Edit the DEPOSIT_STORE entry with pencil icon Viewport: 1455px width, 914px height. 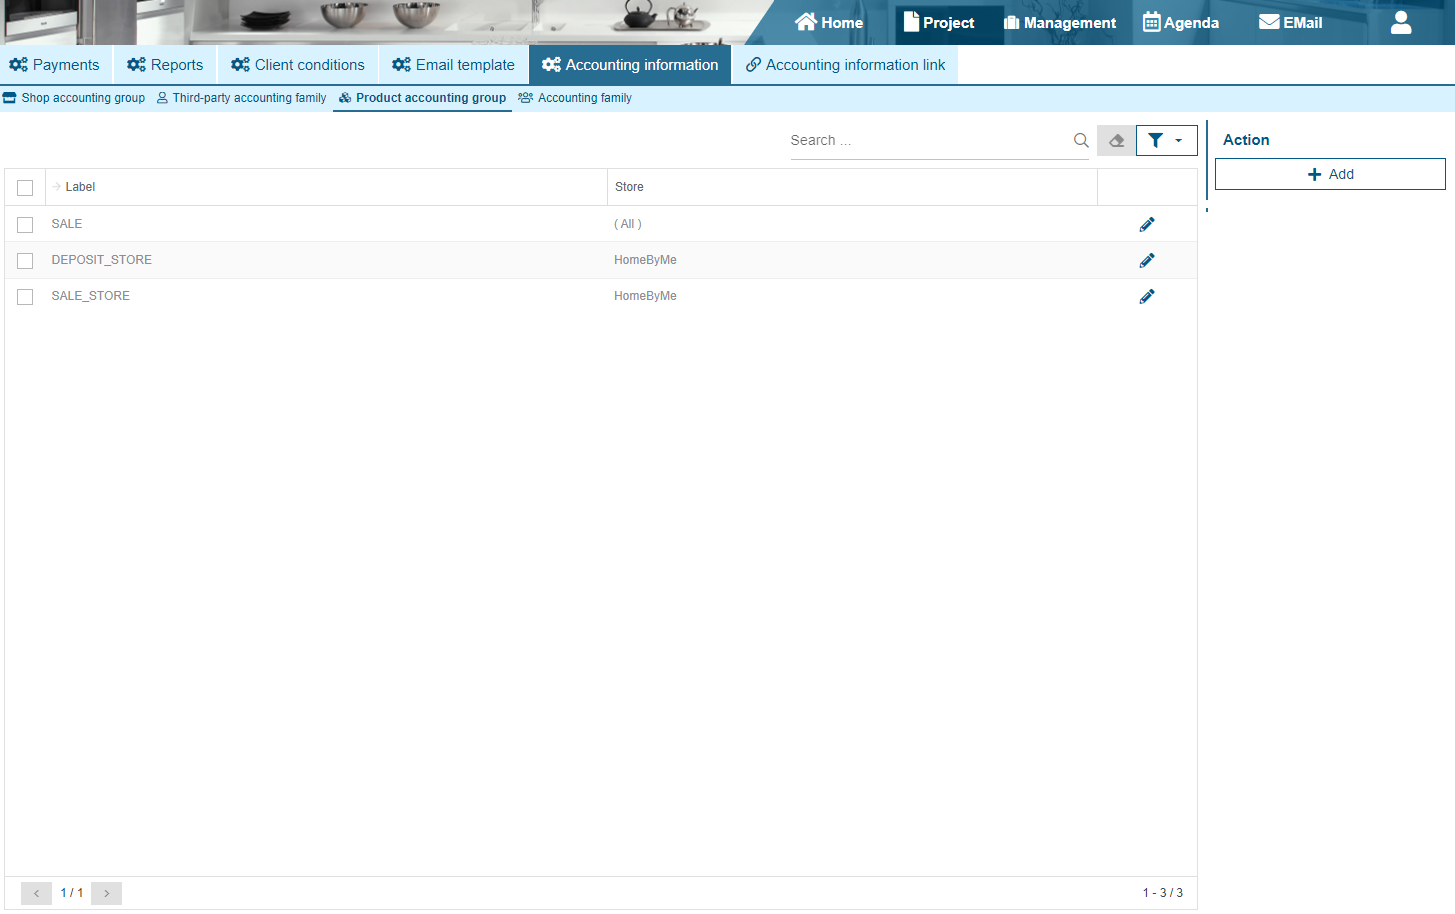(1146, 260)
